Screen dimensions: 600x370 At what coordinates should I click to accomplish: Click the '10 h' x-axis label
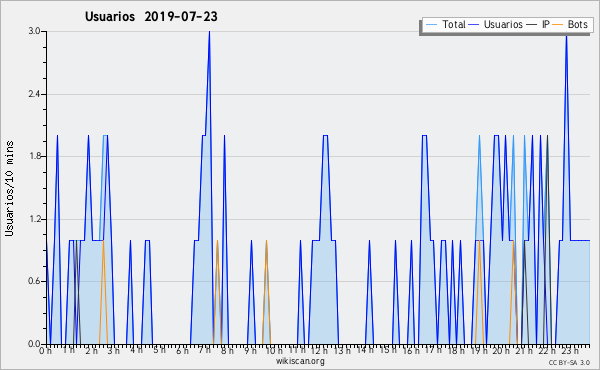(273, 350)
